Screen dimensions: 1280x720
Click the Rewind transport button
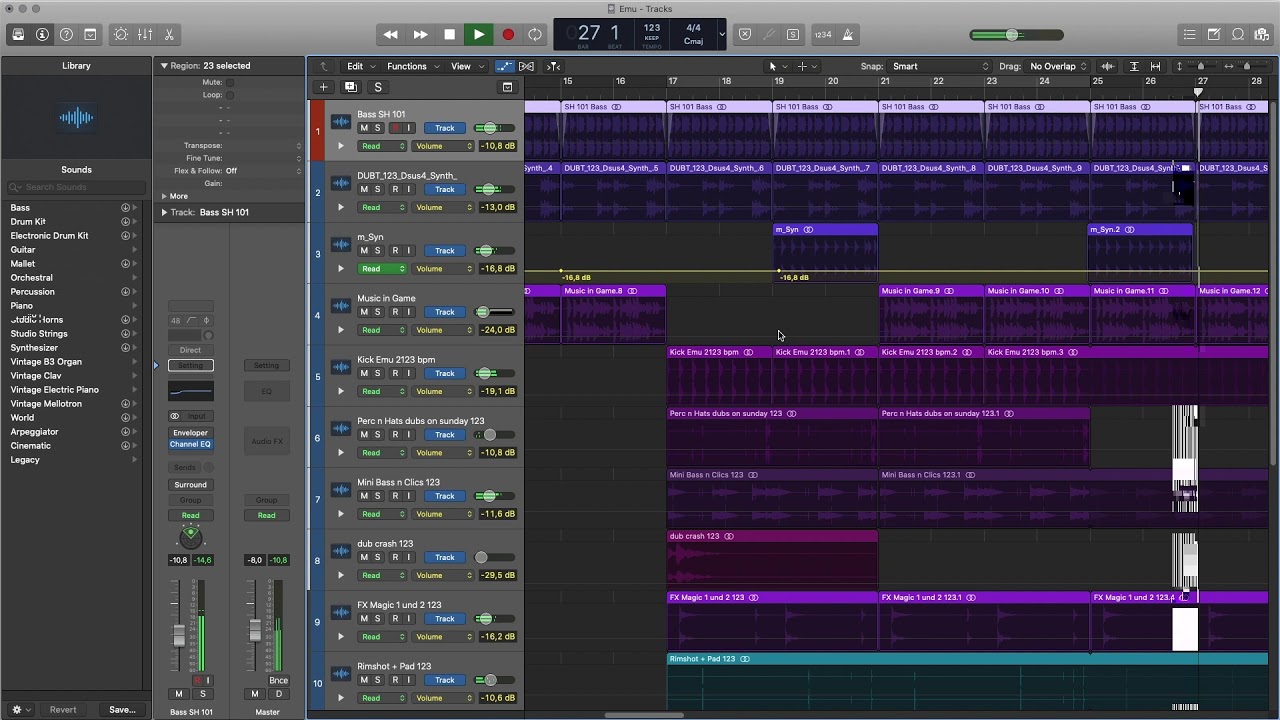click(391, 35)
